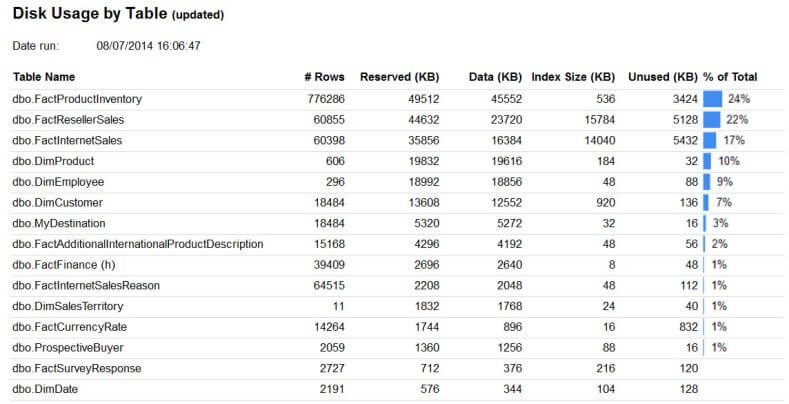Click the % of Total column header
The image size is (789, 404).
click(730, 77)
